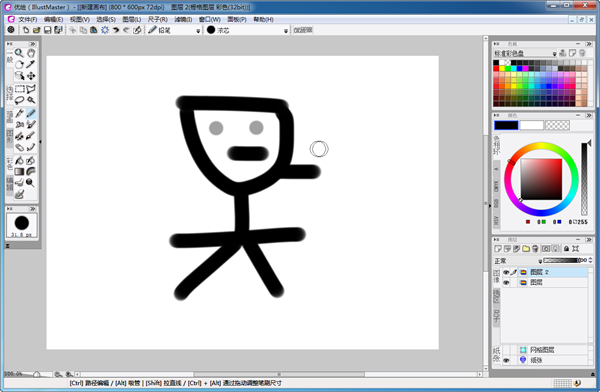Image resolution: width=600 pixels, height=392 pixels.
Task: Click the undo arrow in toolbar
Action: (116, 30)
